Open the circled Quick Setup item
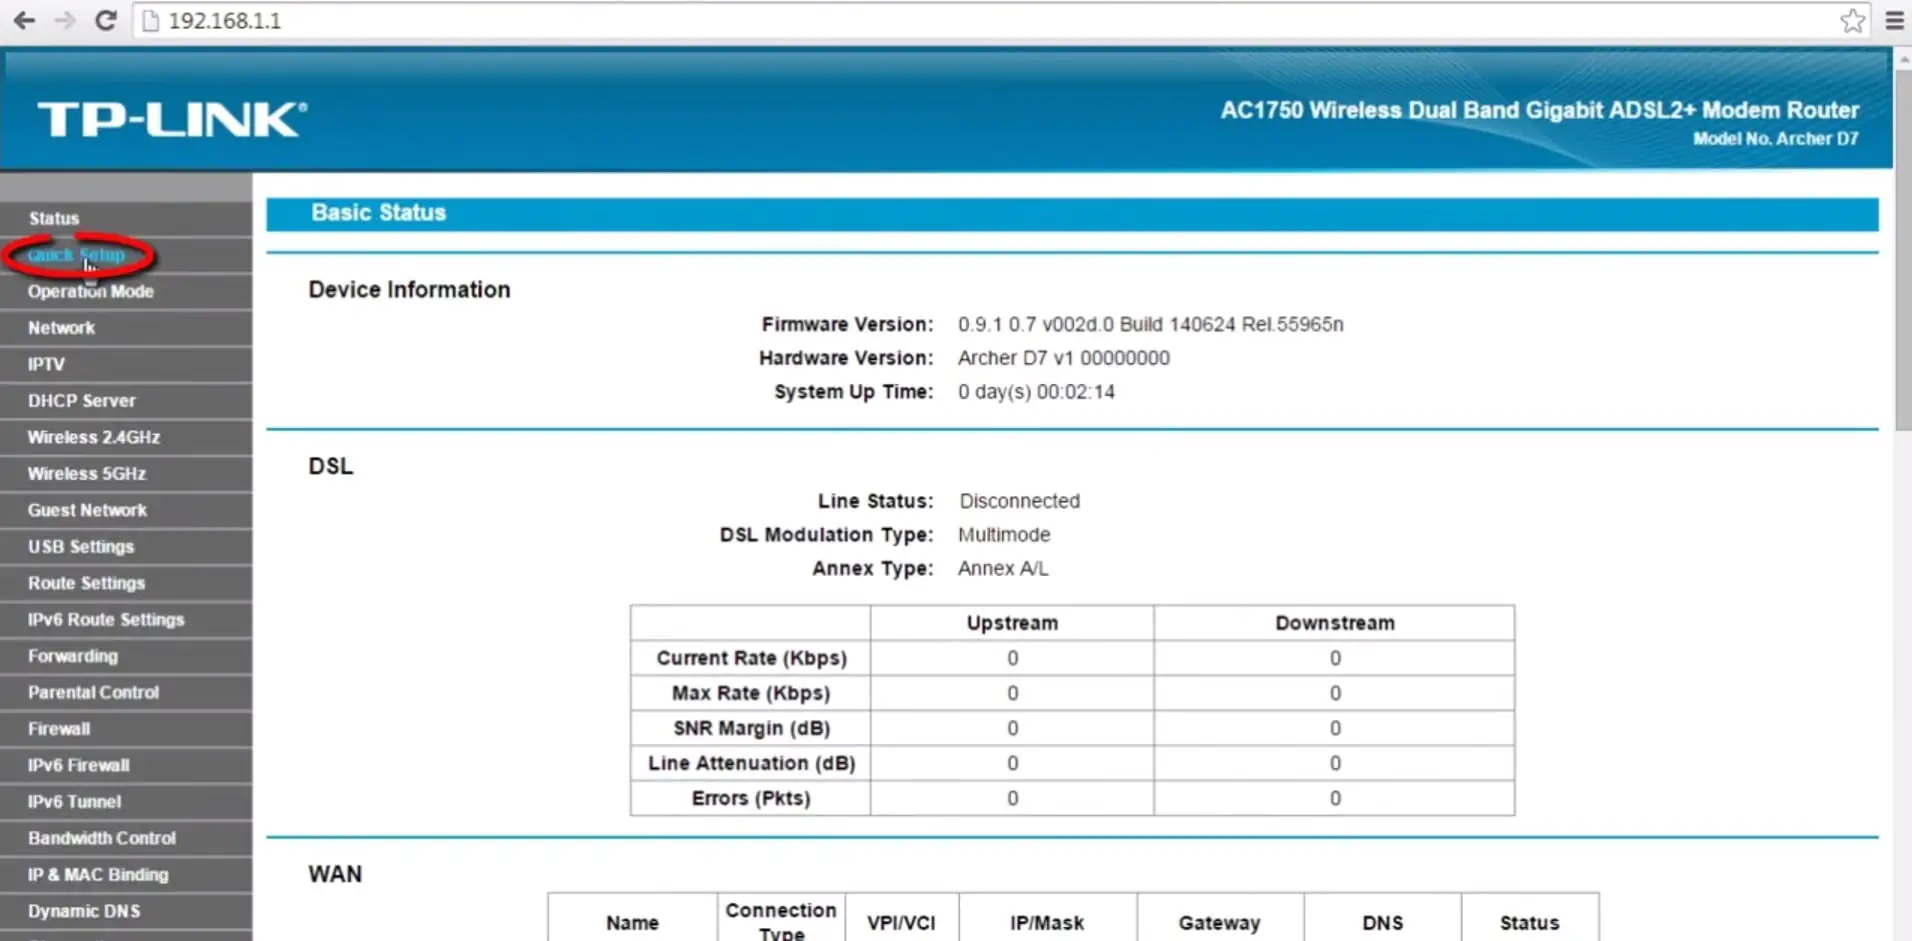The height and width of the screenshot is (941, 1912). (x=76, y=254)
